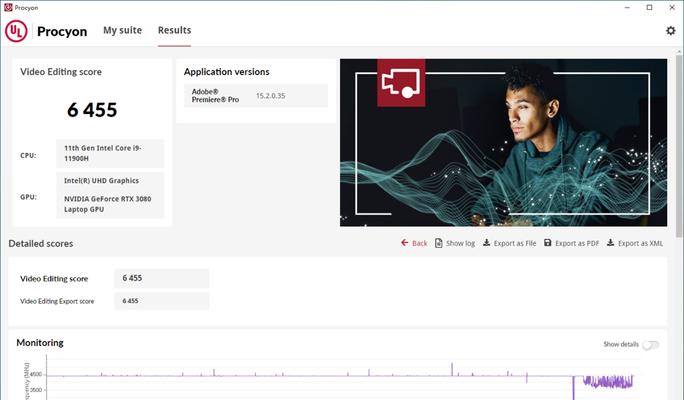Go Back to previous results page
This screenshot has width=684, height=400.
tap(420, 243)
